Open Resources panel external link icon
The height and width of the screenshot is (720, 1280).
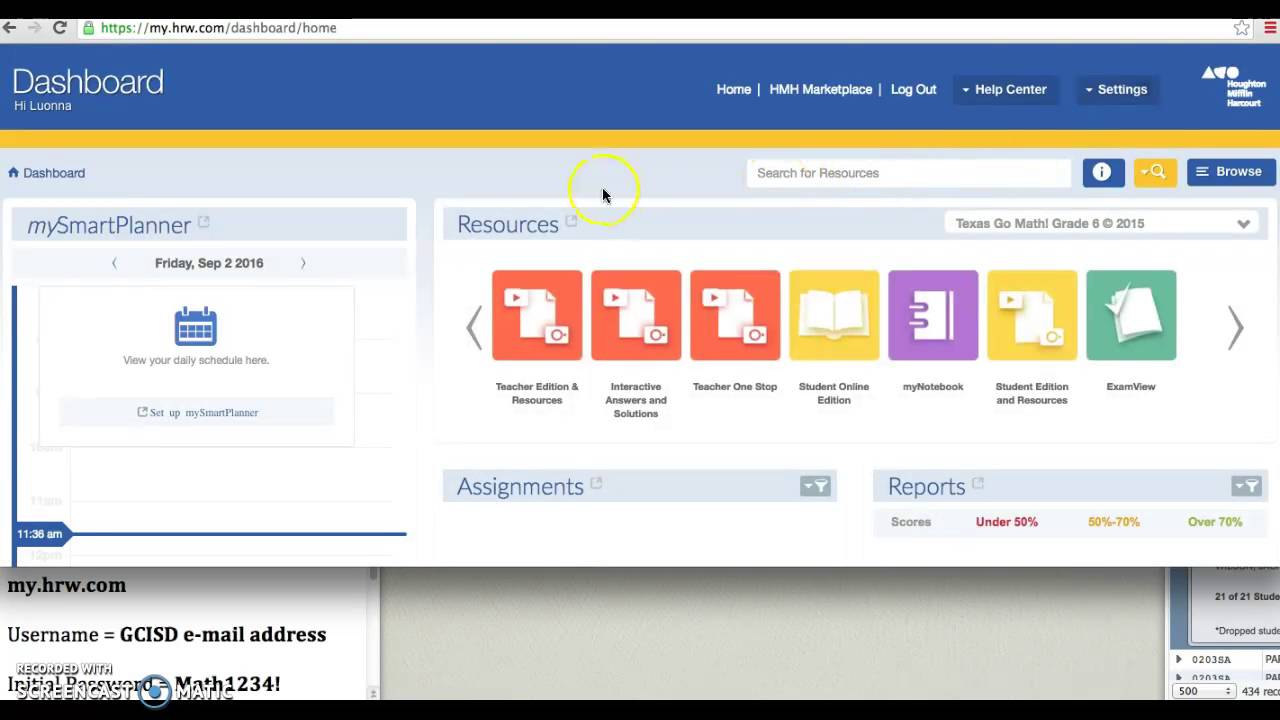click(571, 221)
